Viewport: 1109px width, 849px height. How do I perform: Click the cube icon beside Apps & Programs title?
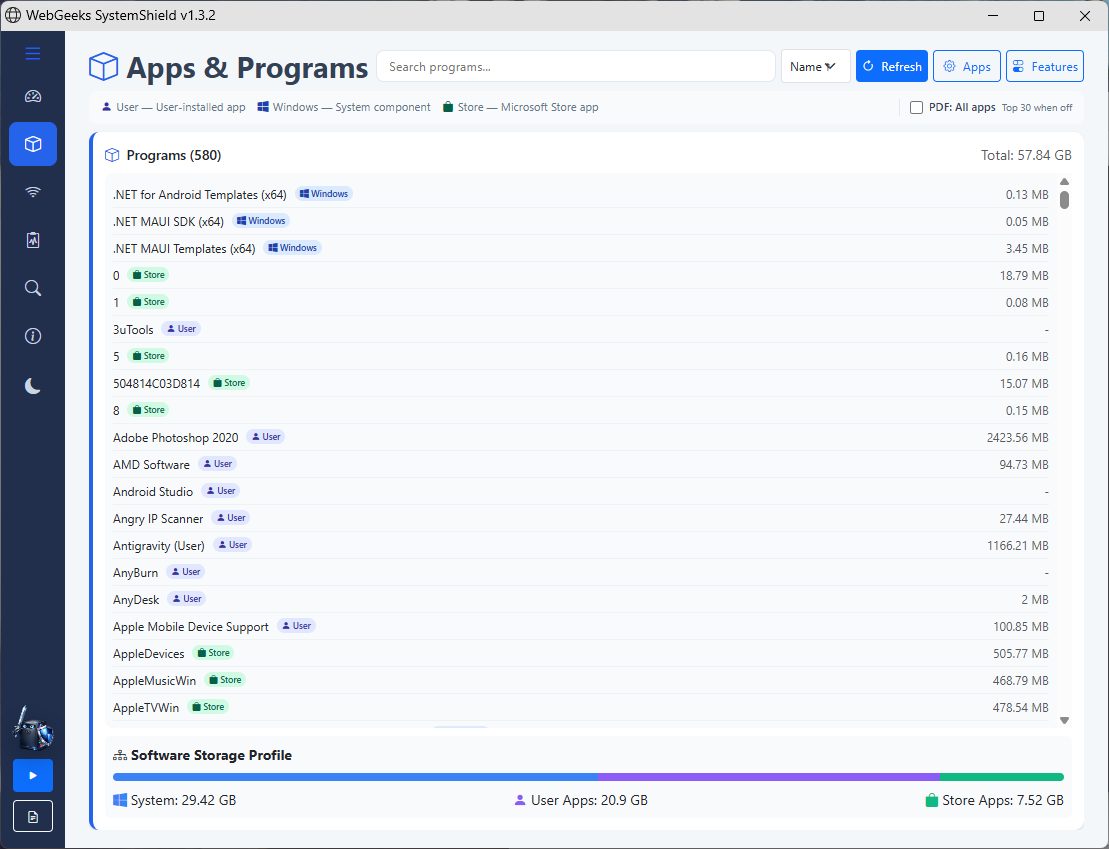103,67
